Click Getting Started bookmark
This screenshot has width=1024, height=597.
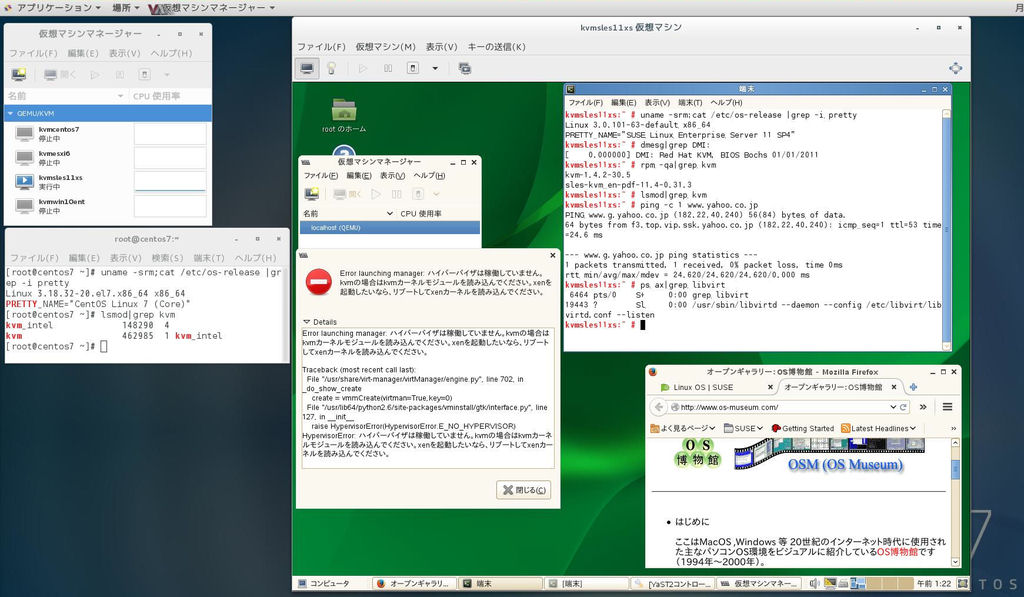(x=803, y=428)
